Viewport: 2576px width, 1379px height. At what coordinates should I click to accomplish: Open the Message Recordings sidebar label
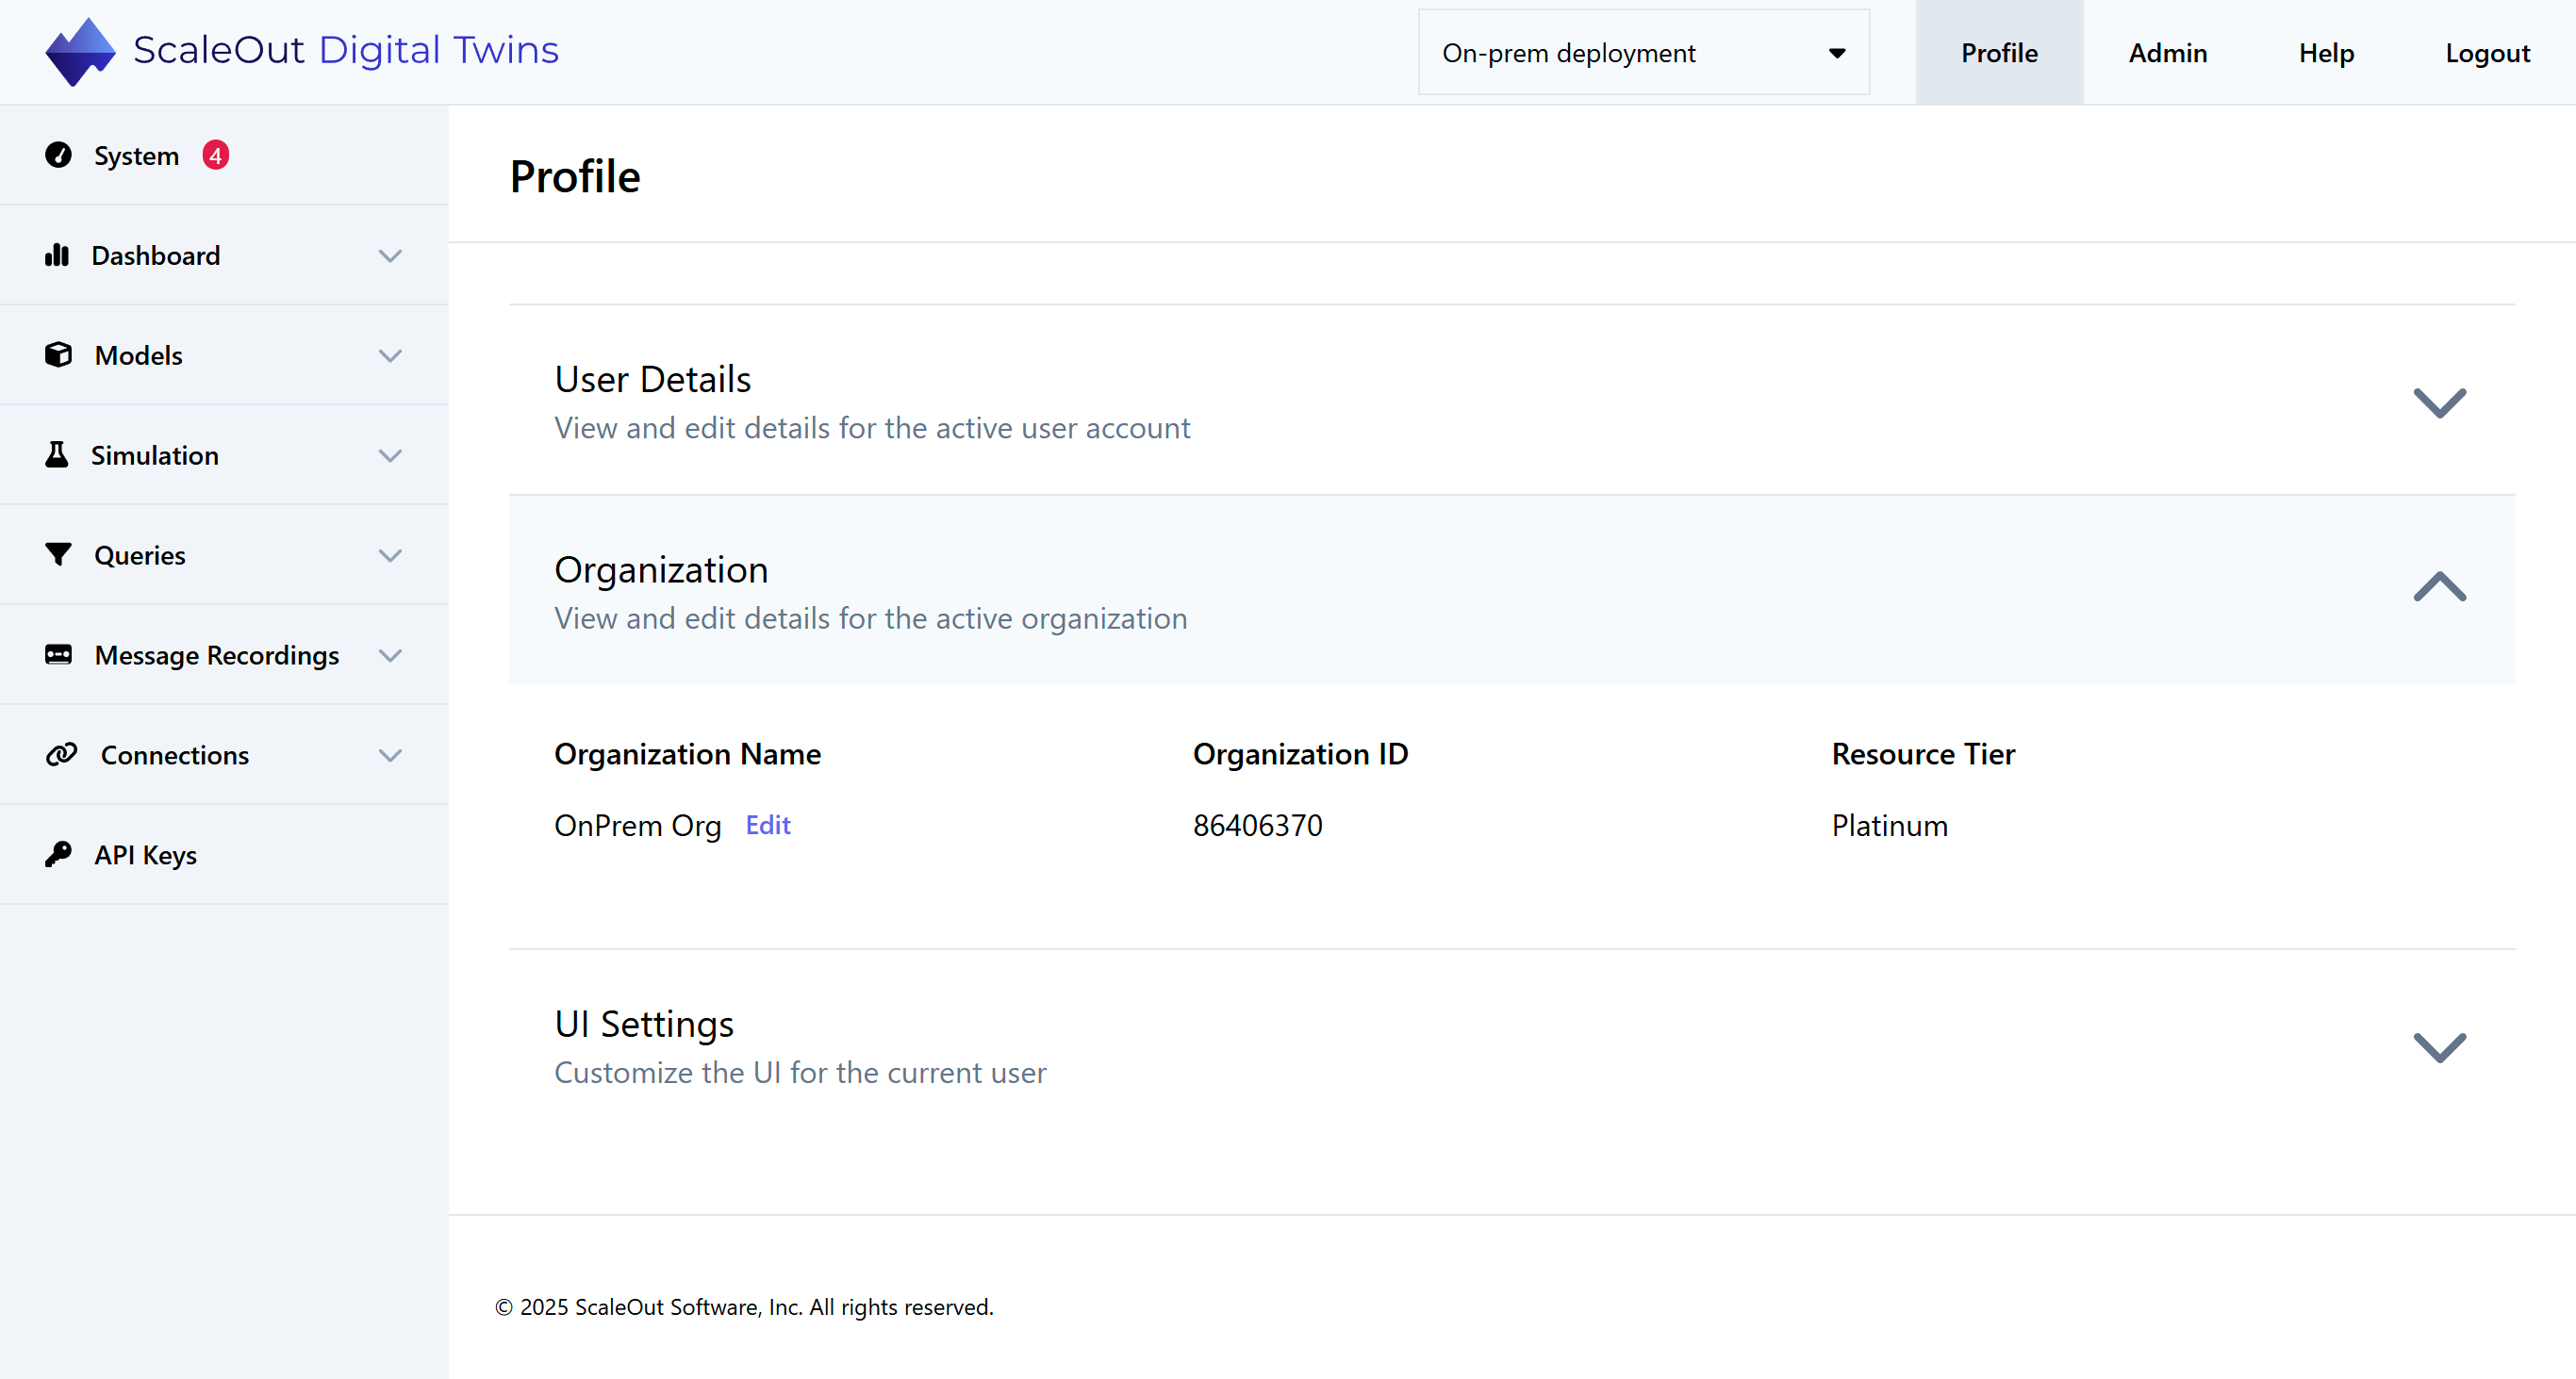[x=217, y=656]
